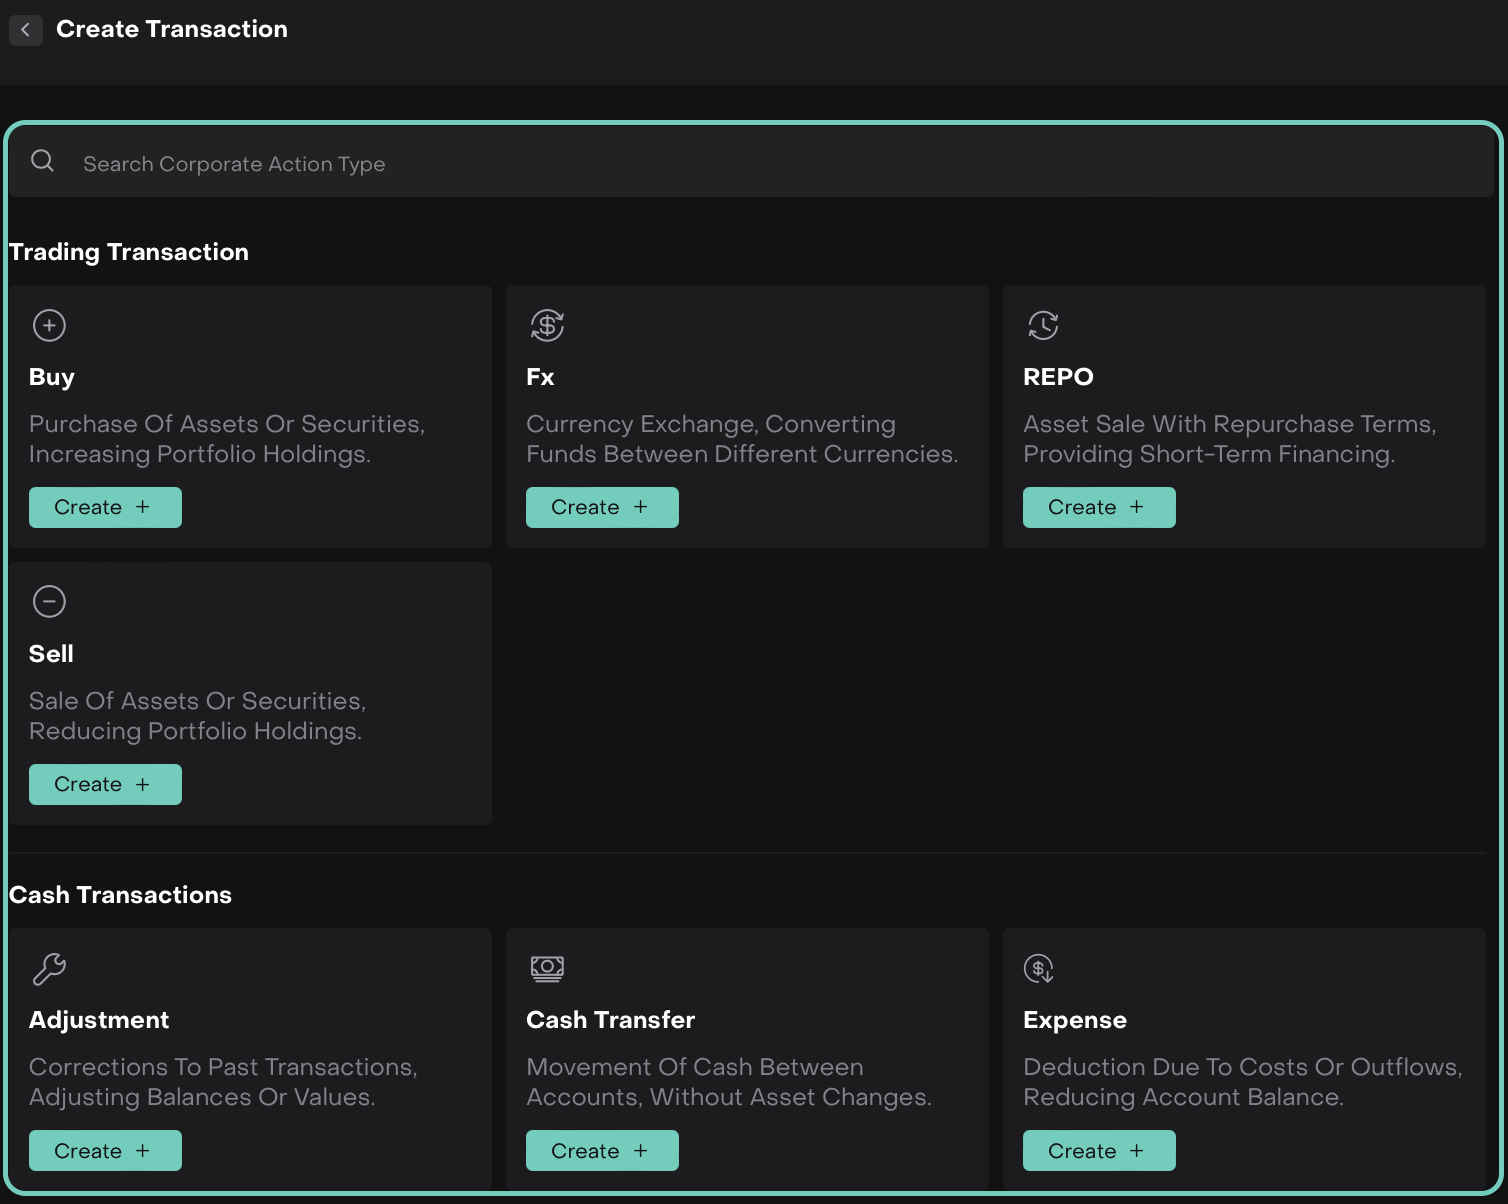The image size is (1508, 1204).
Task: Click the Cash Transfer banknote icon
Action: point(547,968)
